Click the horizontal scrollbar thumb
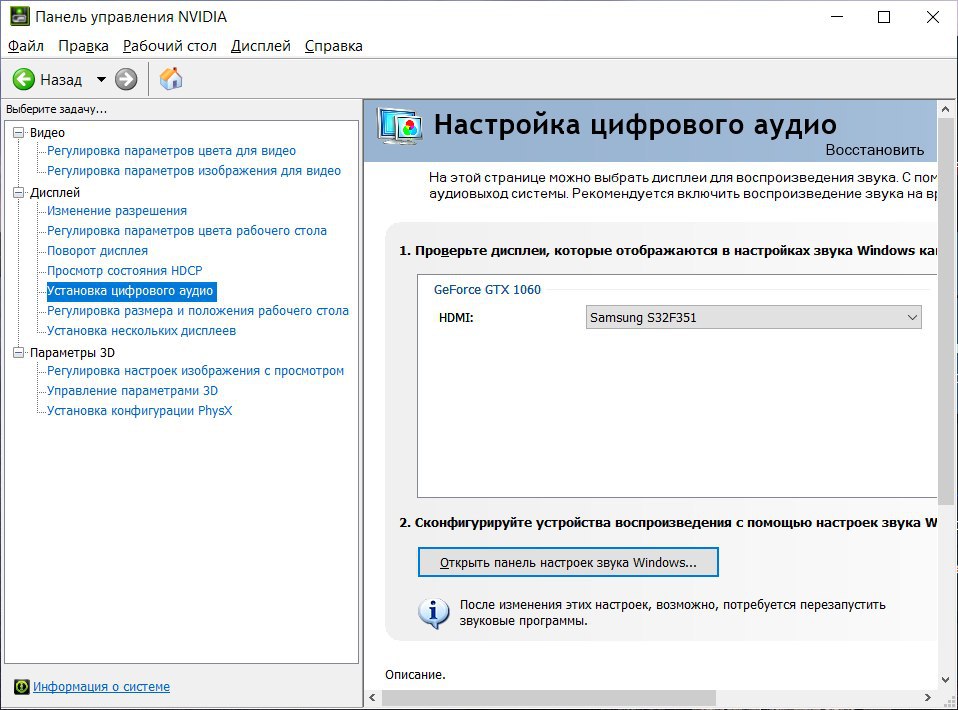This screenshot has width=958, height=710. (x=549, y=697)
